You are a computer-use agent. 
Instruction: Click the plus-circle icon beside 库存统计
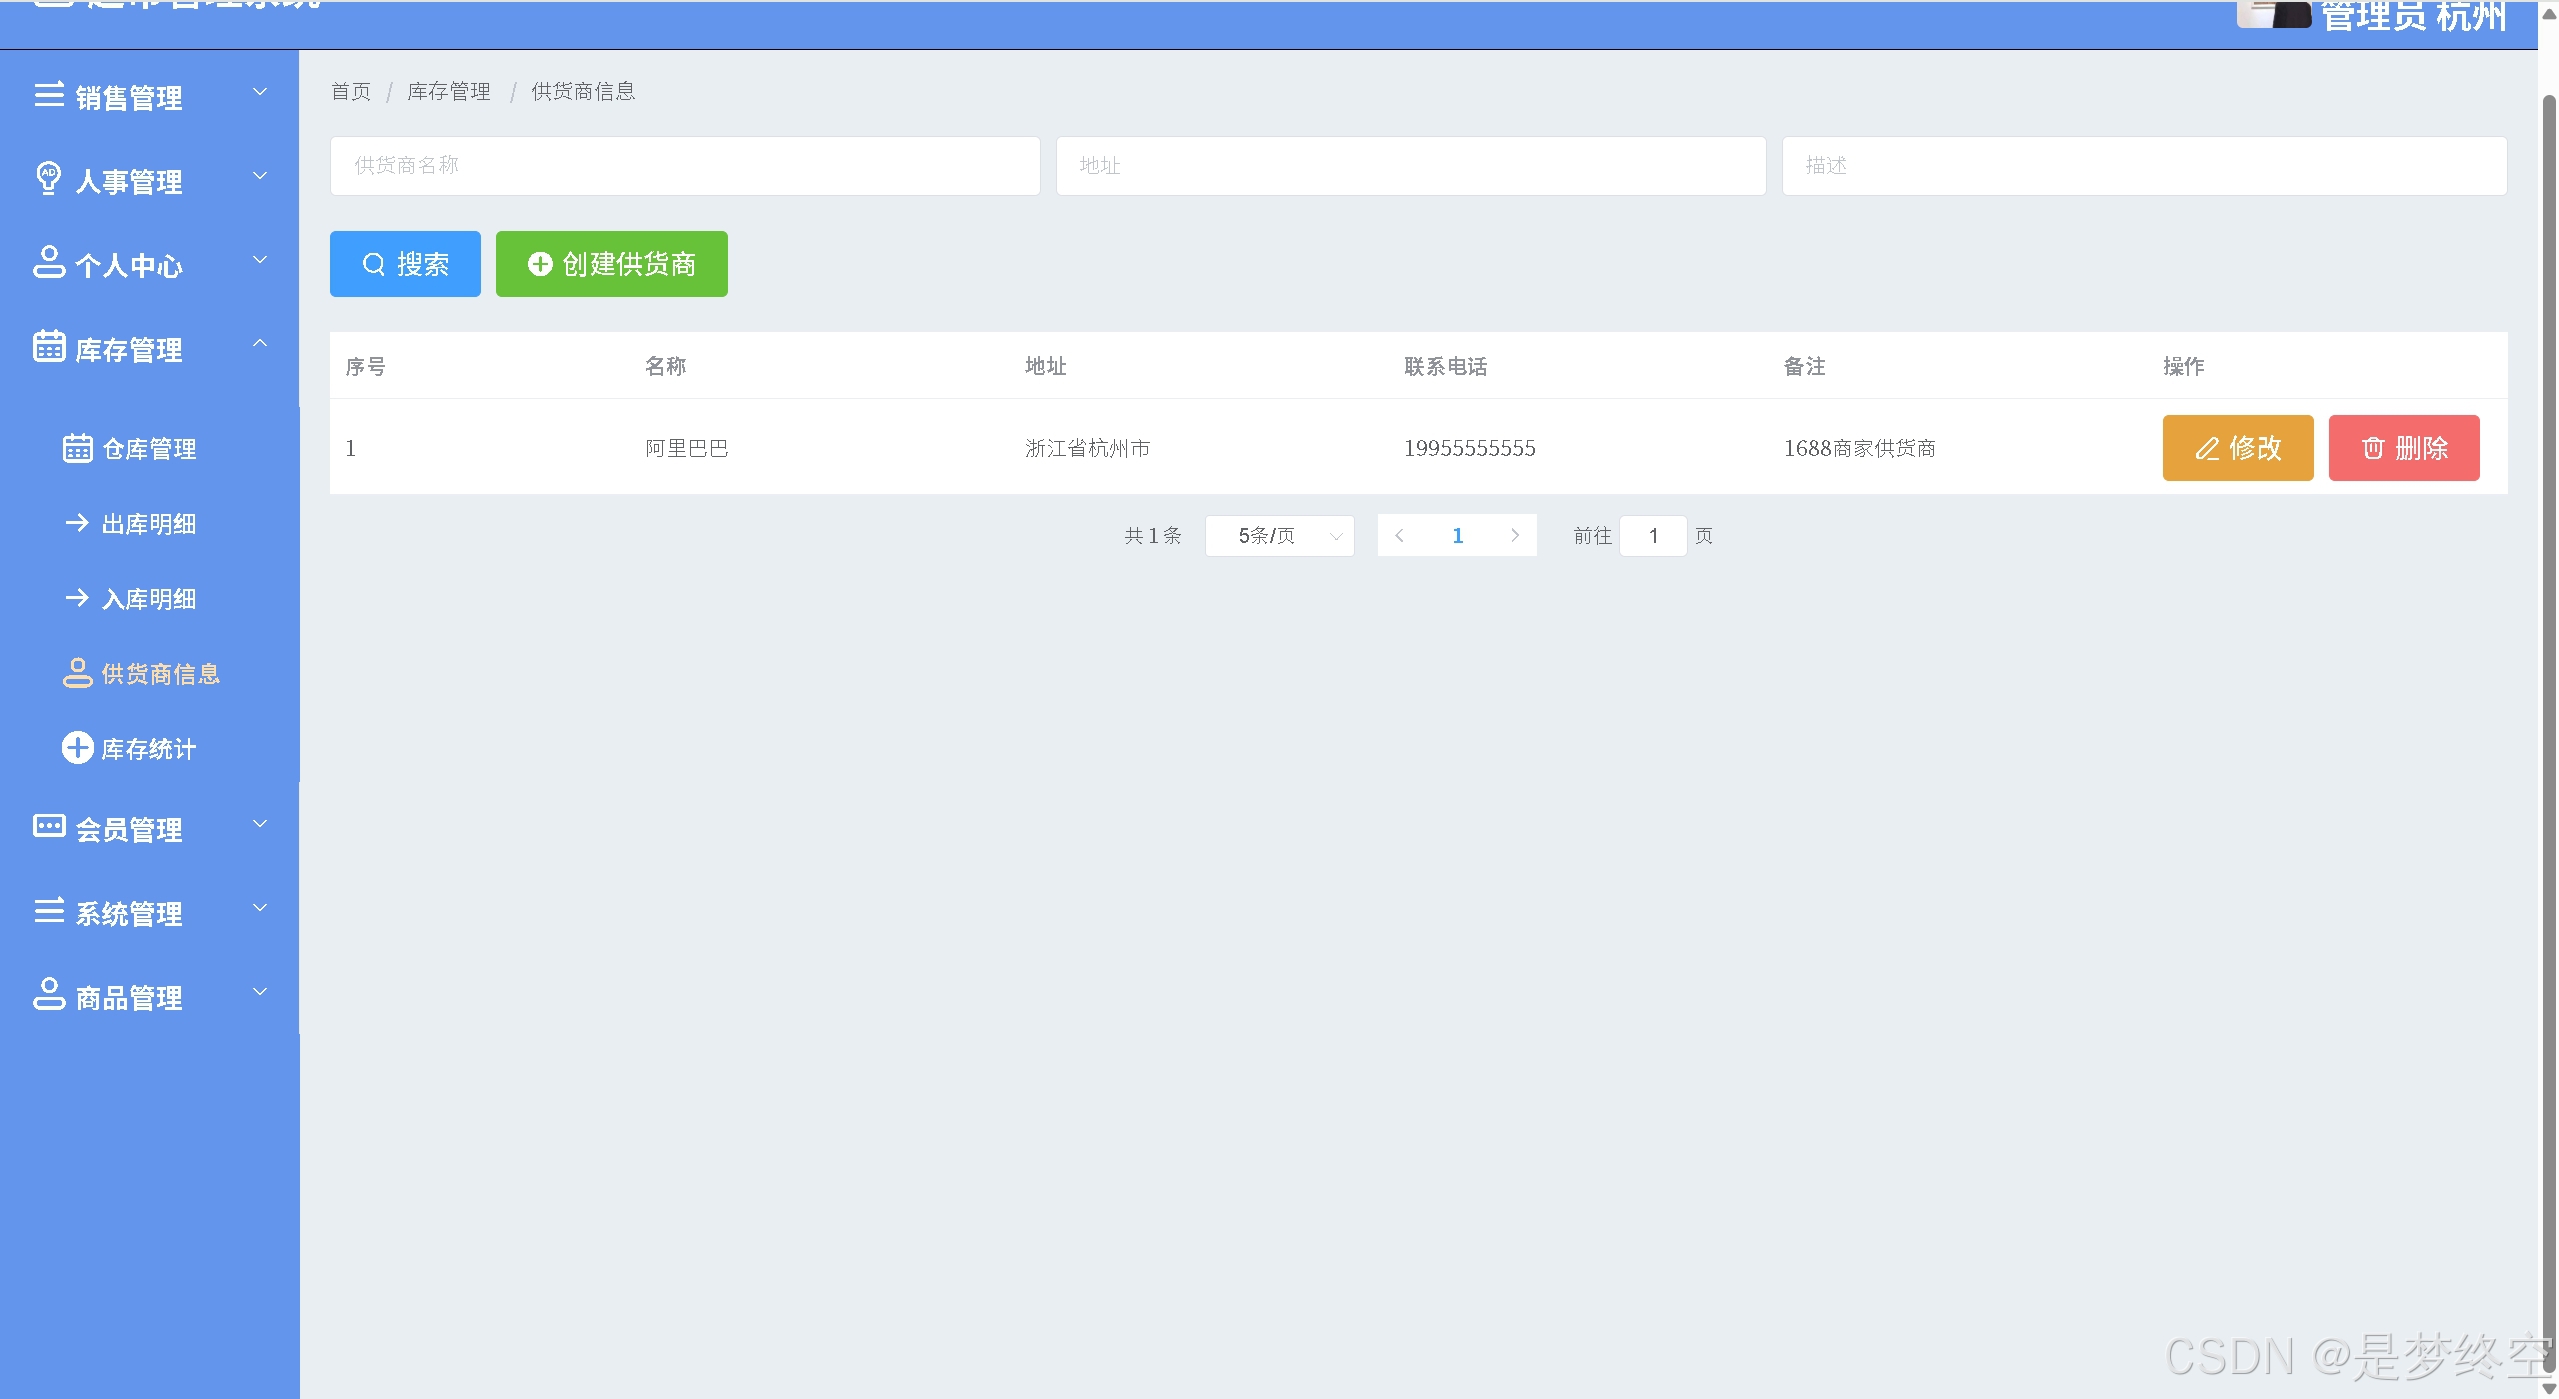(77, 747)
